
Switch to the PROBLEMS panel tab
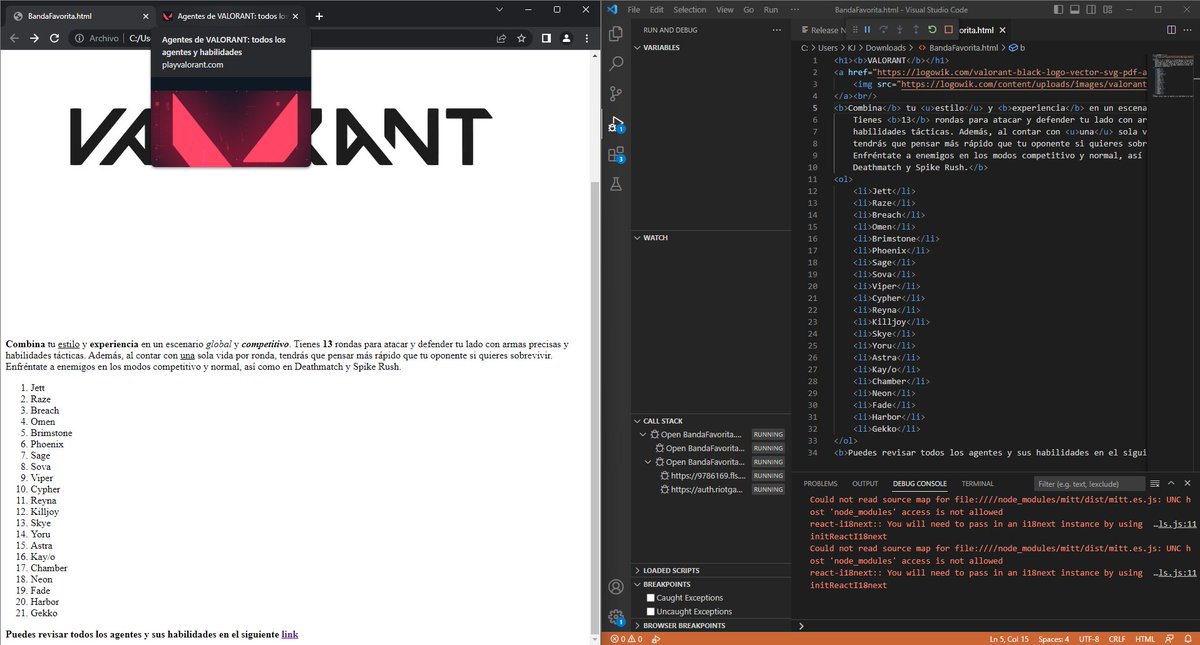tap(821, 484)
